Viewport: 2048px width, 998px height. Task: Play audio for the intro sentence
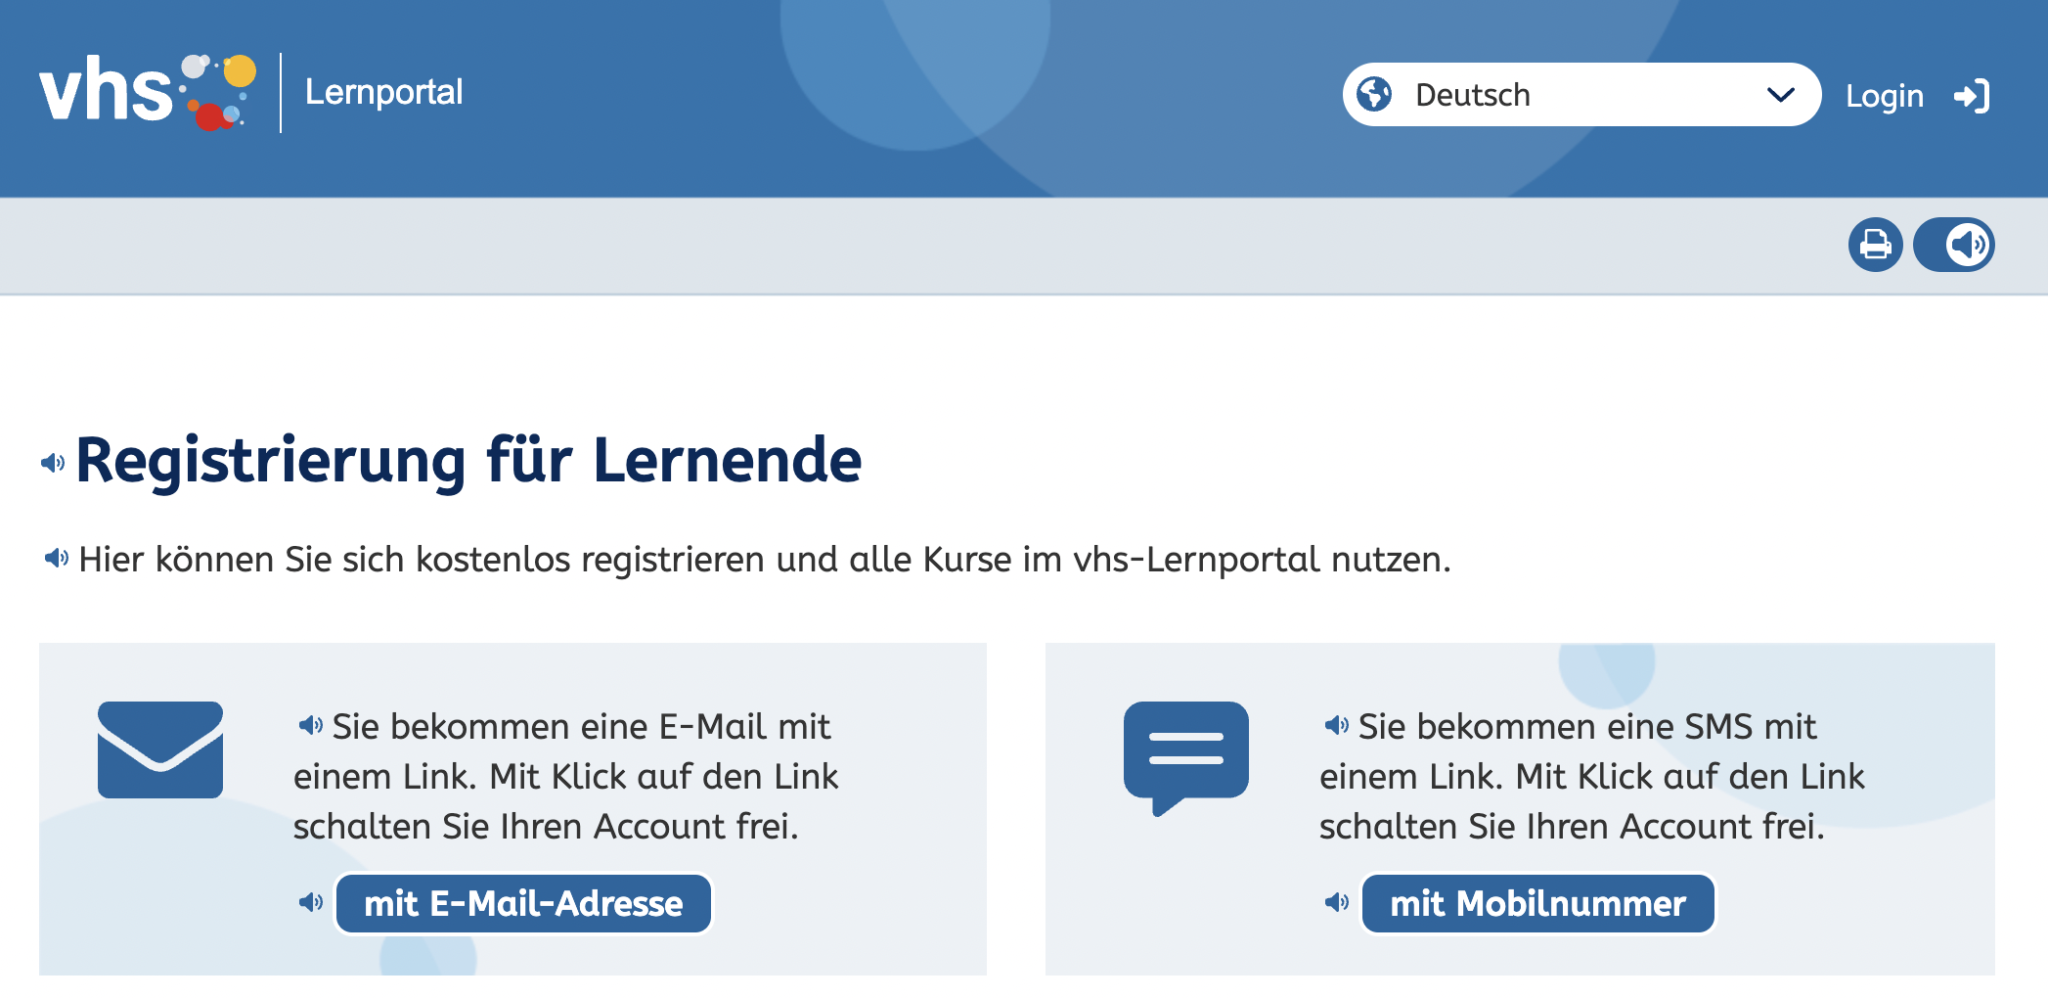click(x=56, y=558)
